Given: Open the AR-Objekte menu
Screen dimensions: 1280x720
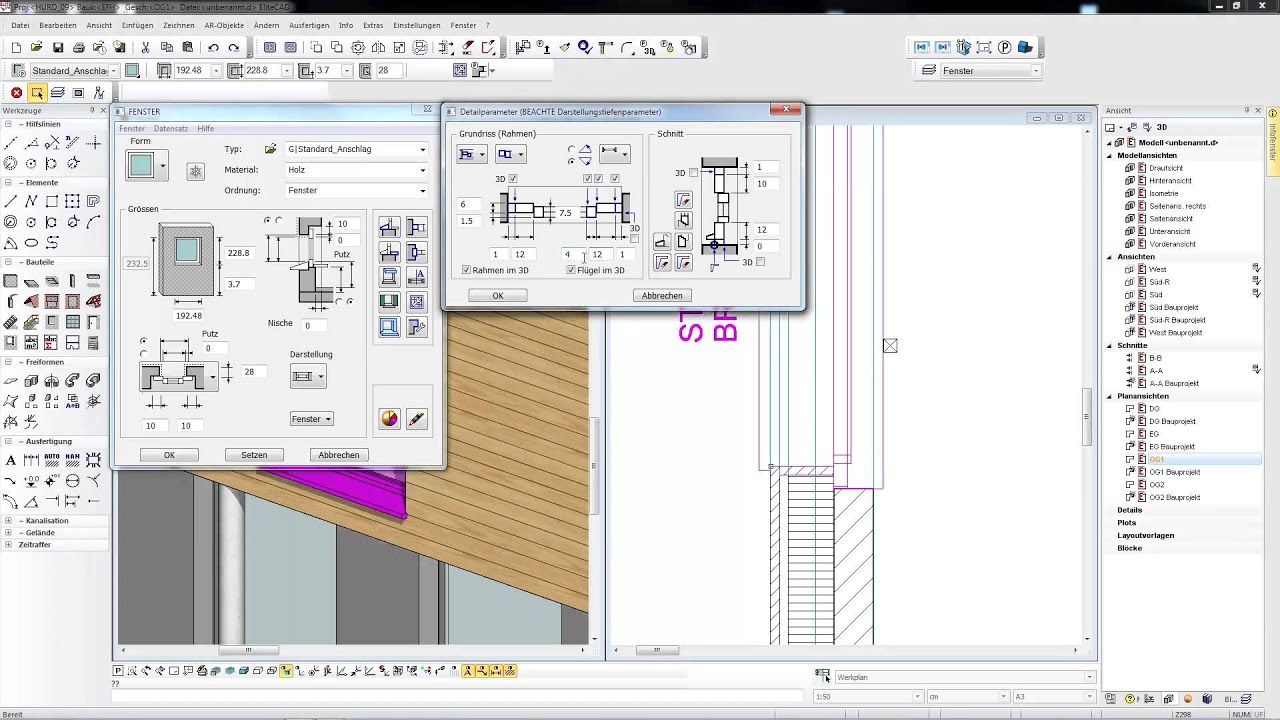Looking at the screenshot, I should pos(224,25).
